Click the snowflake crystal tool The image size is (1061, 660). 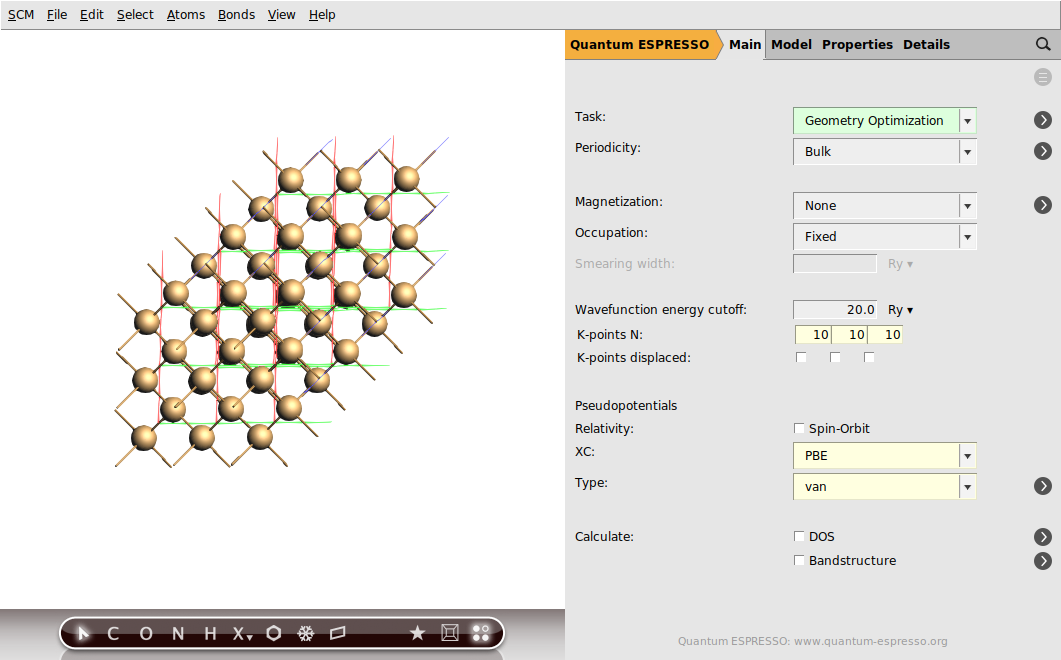click(306, 634)
